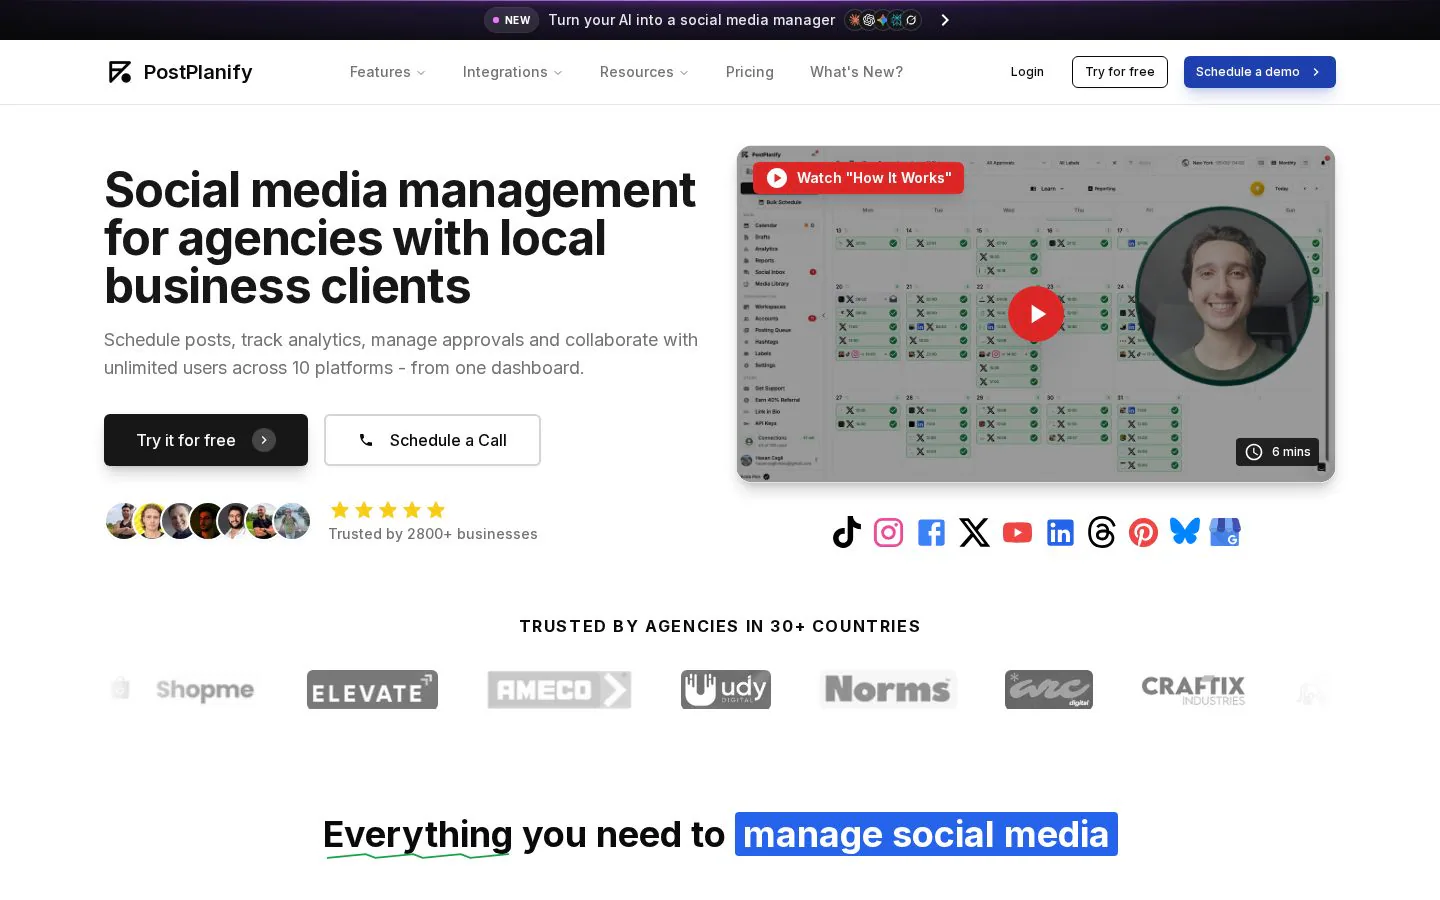
Task: Click the Schedule a Call button
Action: (x=432, y=440)
